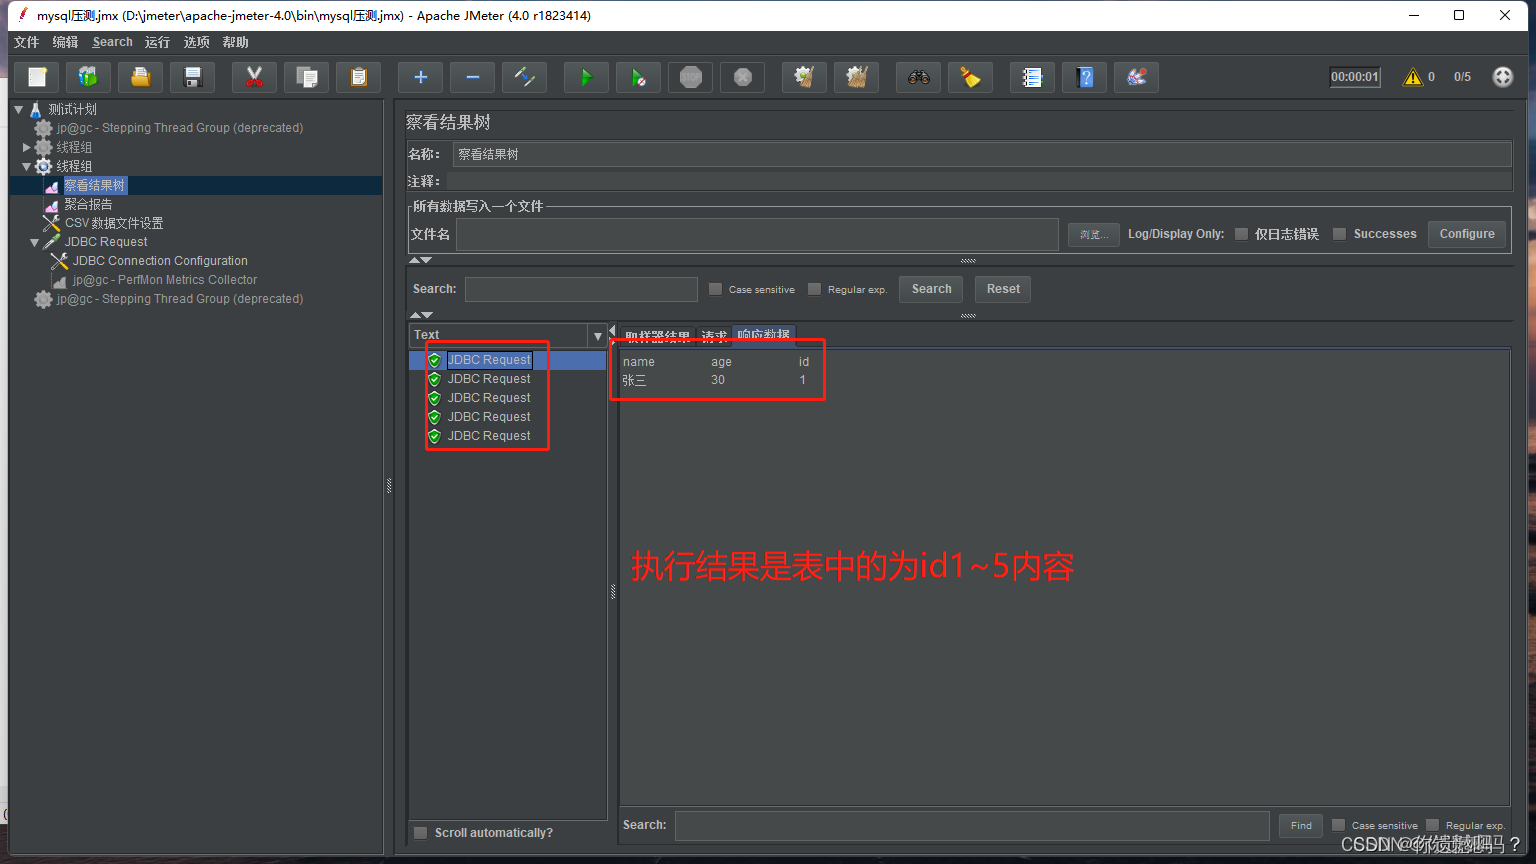This screenshot has height=864, width=1536.
Task: Collapse the 测试计划 root node
Action: [18, 109]
